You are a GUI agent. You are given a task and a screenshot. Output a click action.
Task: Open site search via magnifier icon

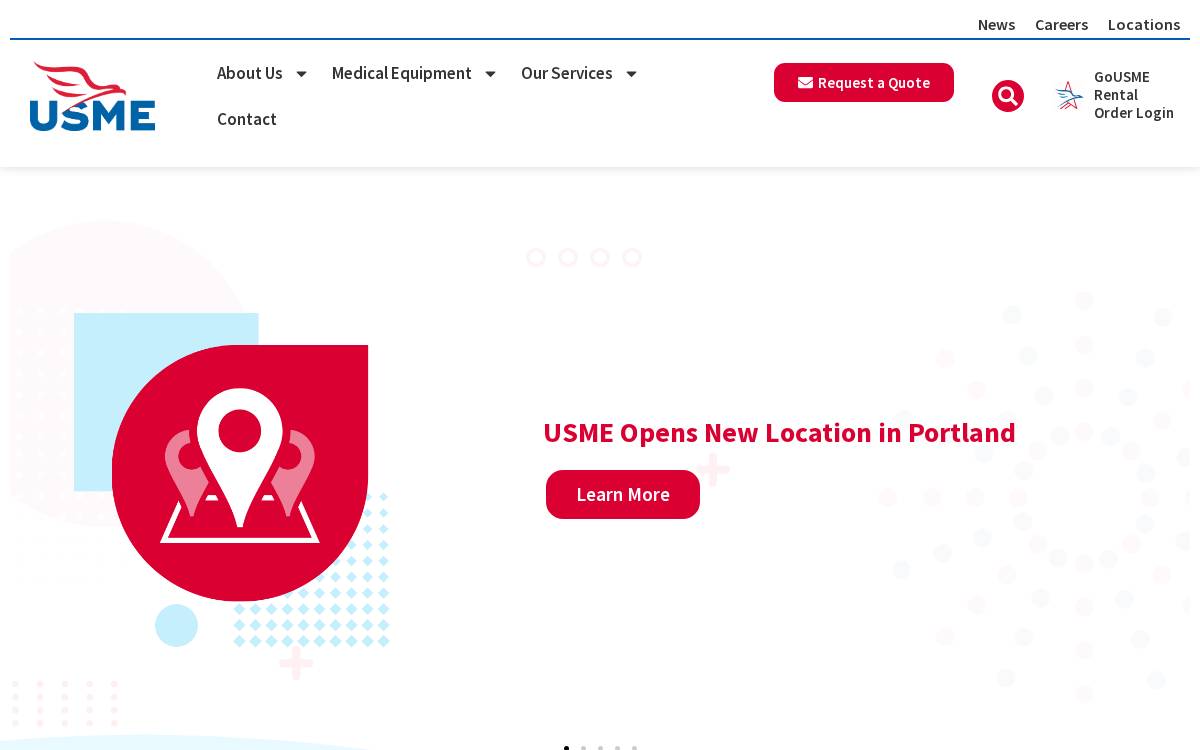pos(1008,96)
